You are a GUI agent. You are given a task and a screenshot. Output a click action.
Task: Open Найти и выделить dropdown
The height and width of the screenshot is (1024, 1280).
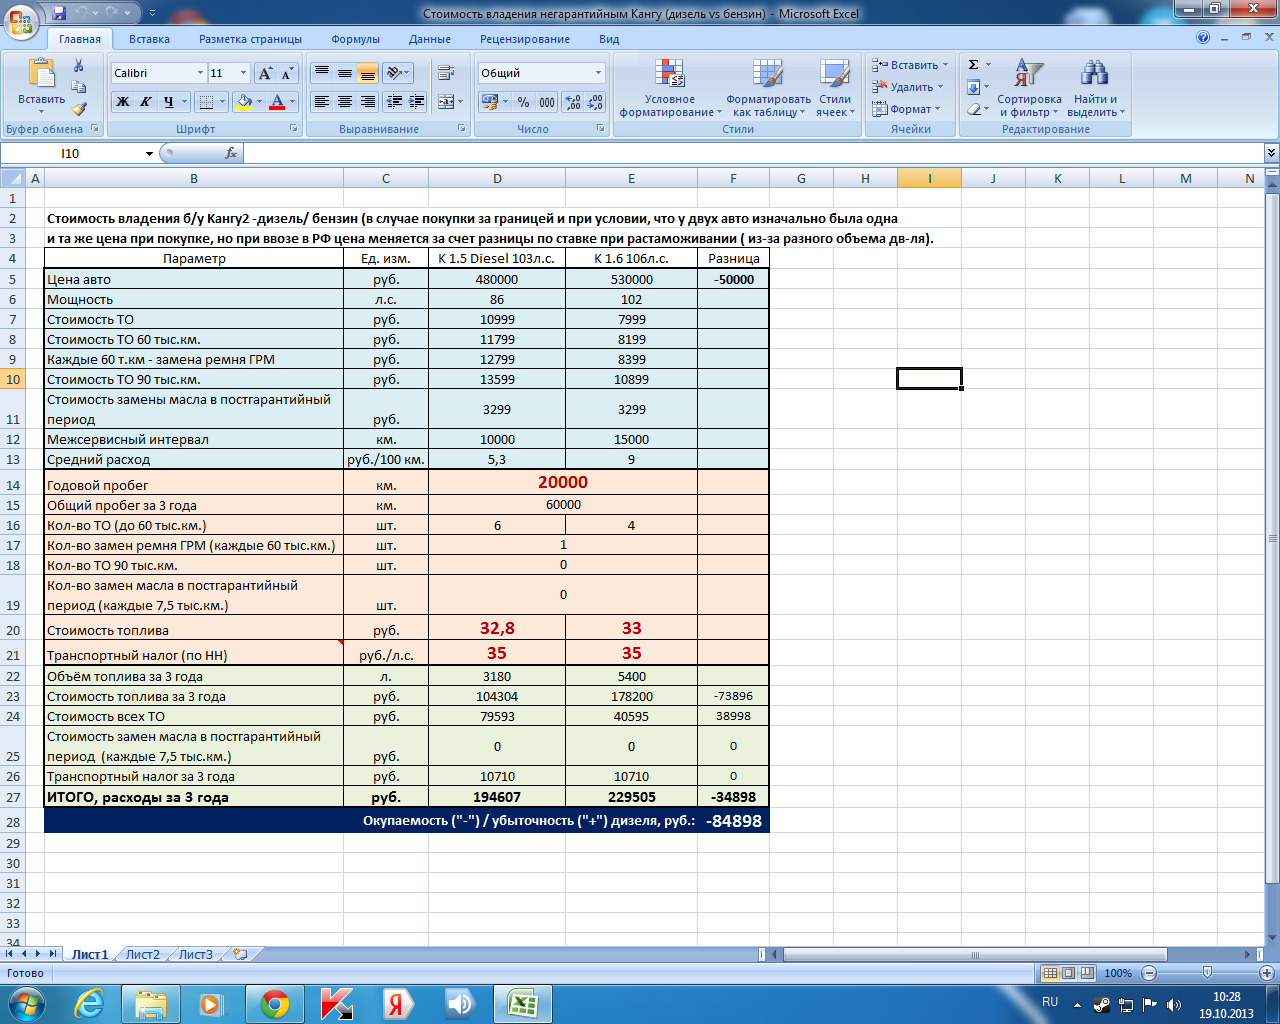(x=1096, y=90)
